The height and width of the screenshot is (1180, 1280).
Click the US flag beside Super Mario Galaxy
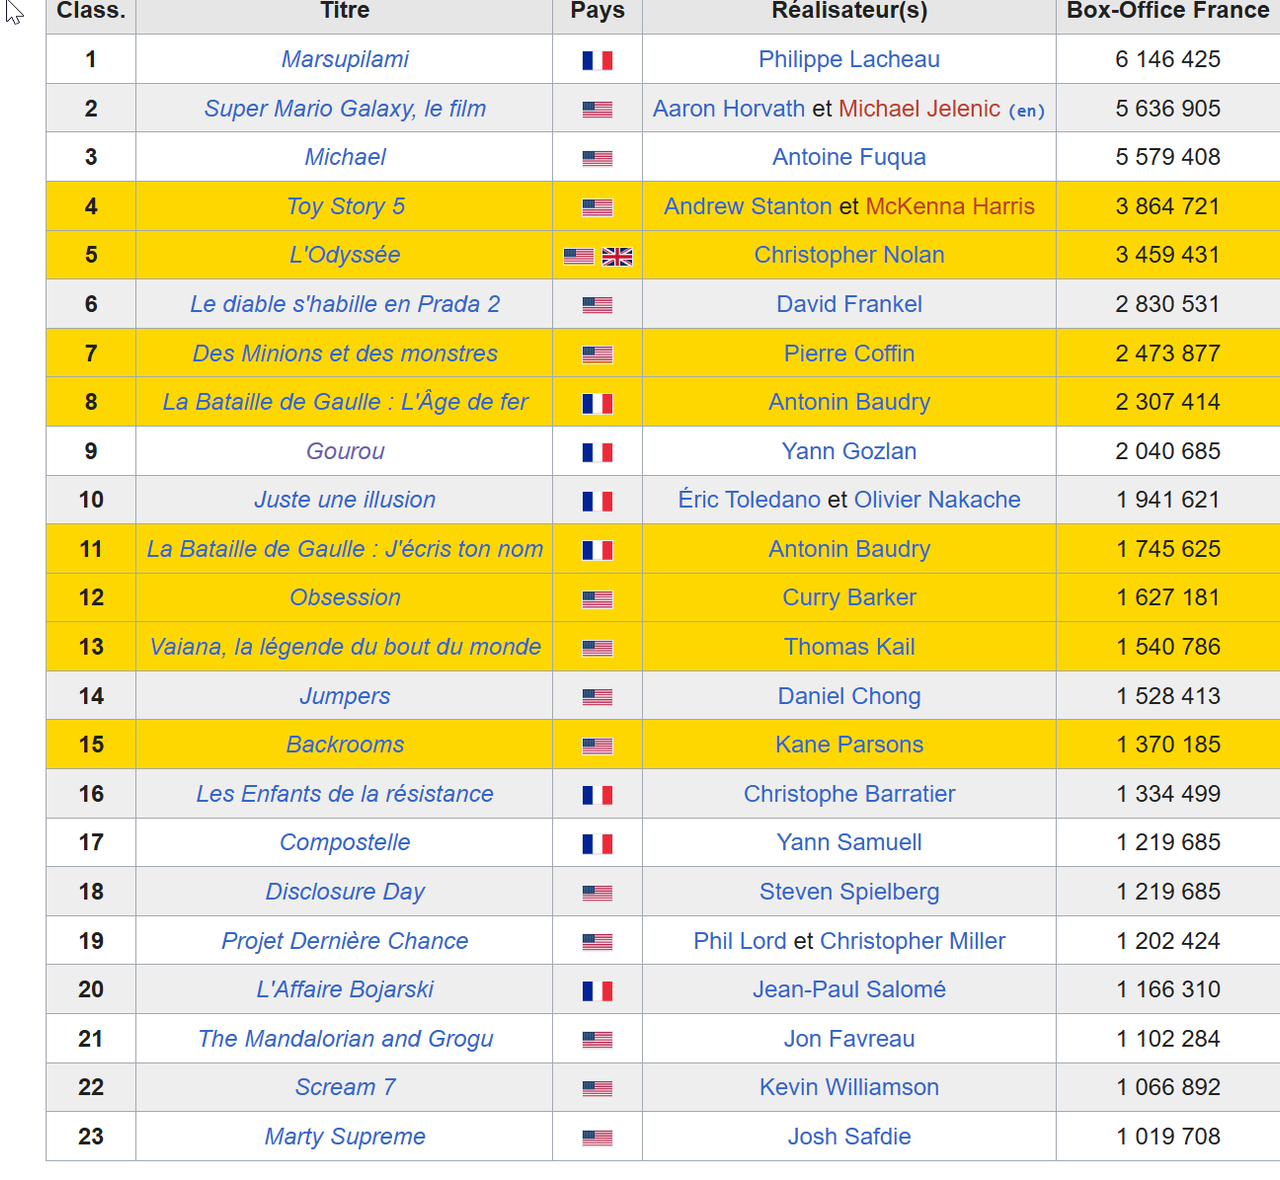[x=597, y=110]
